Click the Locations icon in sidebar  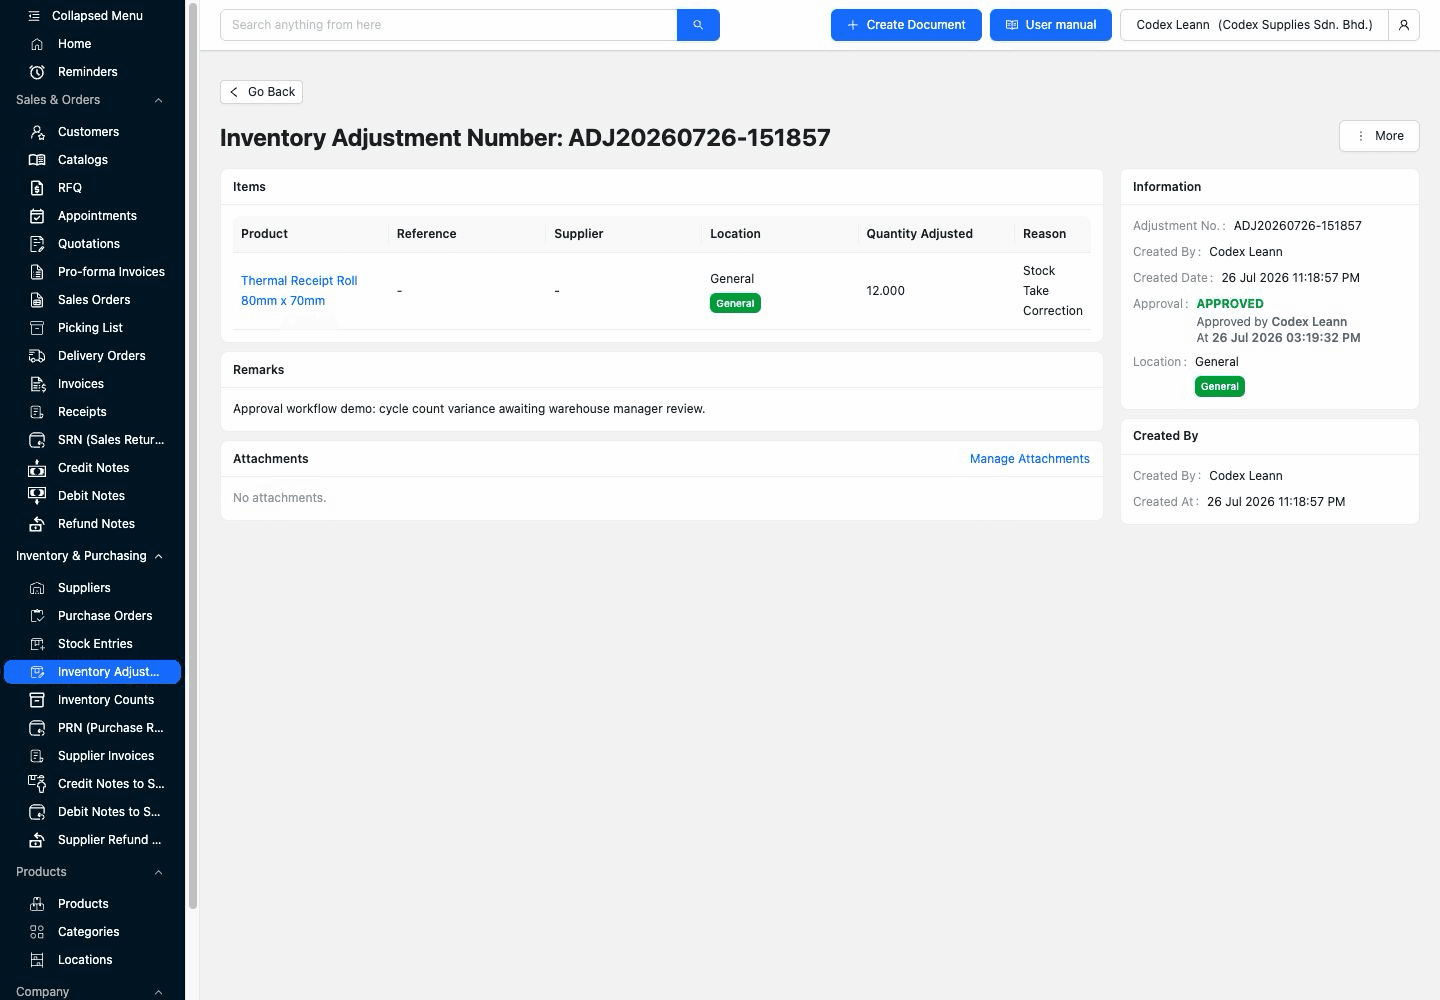[37, 960]
